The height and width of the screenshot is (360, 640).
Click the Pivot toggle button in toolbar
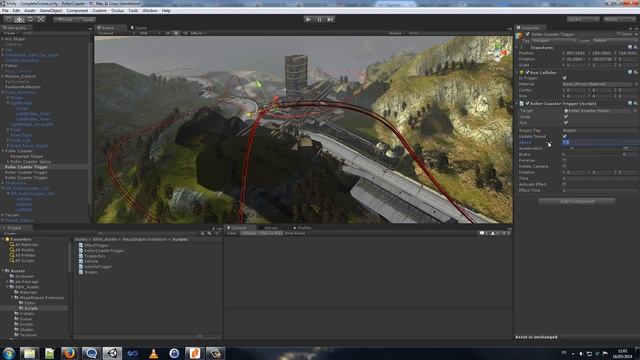click(64, 19)
